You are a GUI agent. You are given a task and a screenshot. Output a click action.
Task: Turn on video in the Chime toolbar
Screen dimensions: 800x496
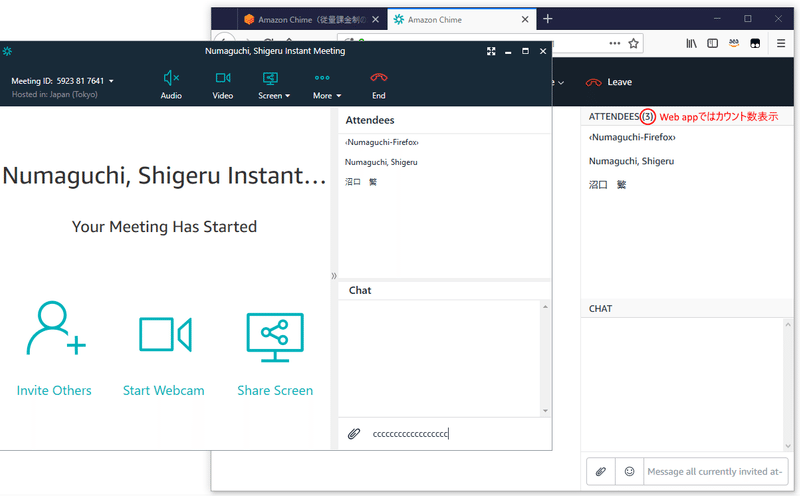[222, 85]
